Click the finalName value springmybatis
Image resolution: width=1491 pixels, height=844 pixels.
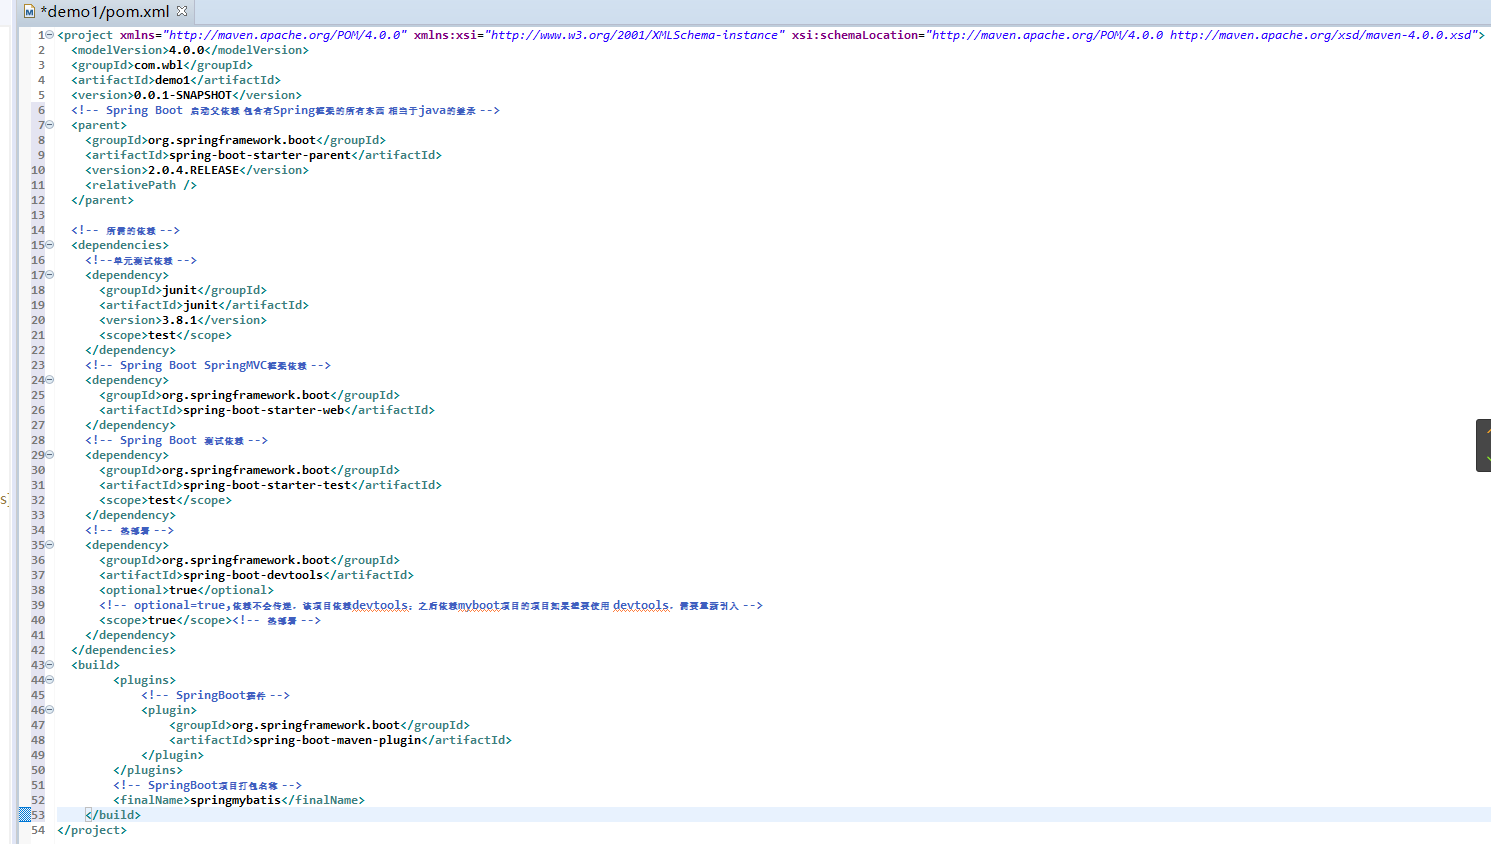pos(236,800)
